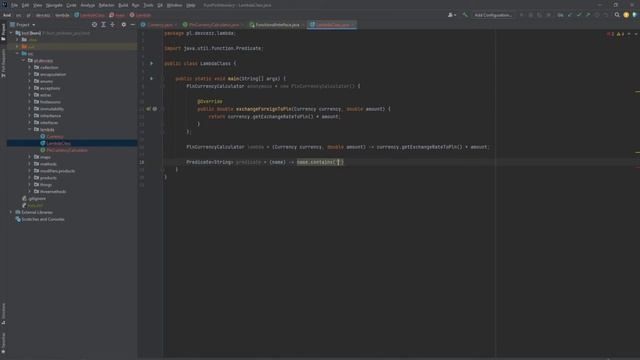This screenshot has height=360, width=640.
Task: Hide the Project tool window
Action: pos(133,25)
